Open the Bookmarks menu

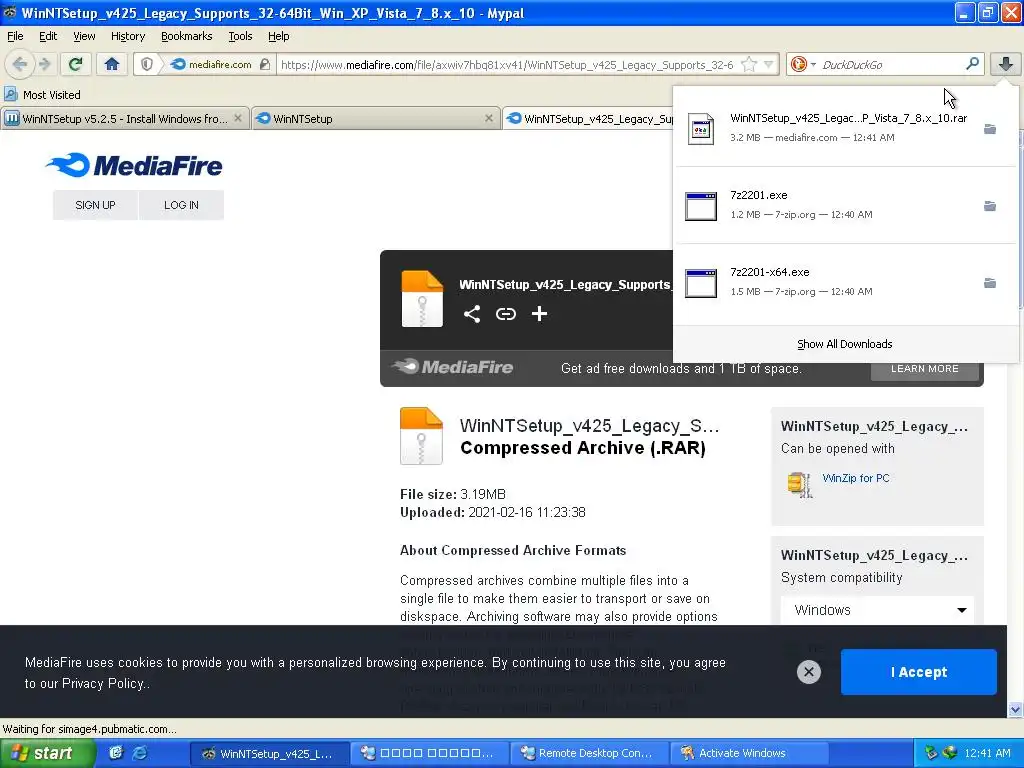pyautogui.click(x=186, y=36)
